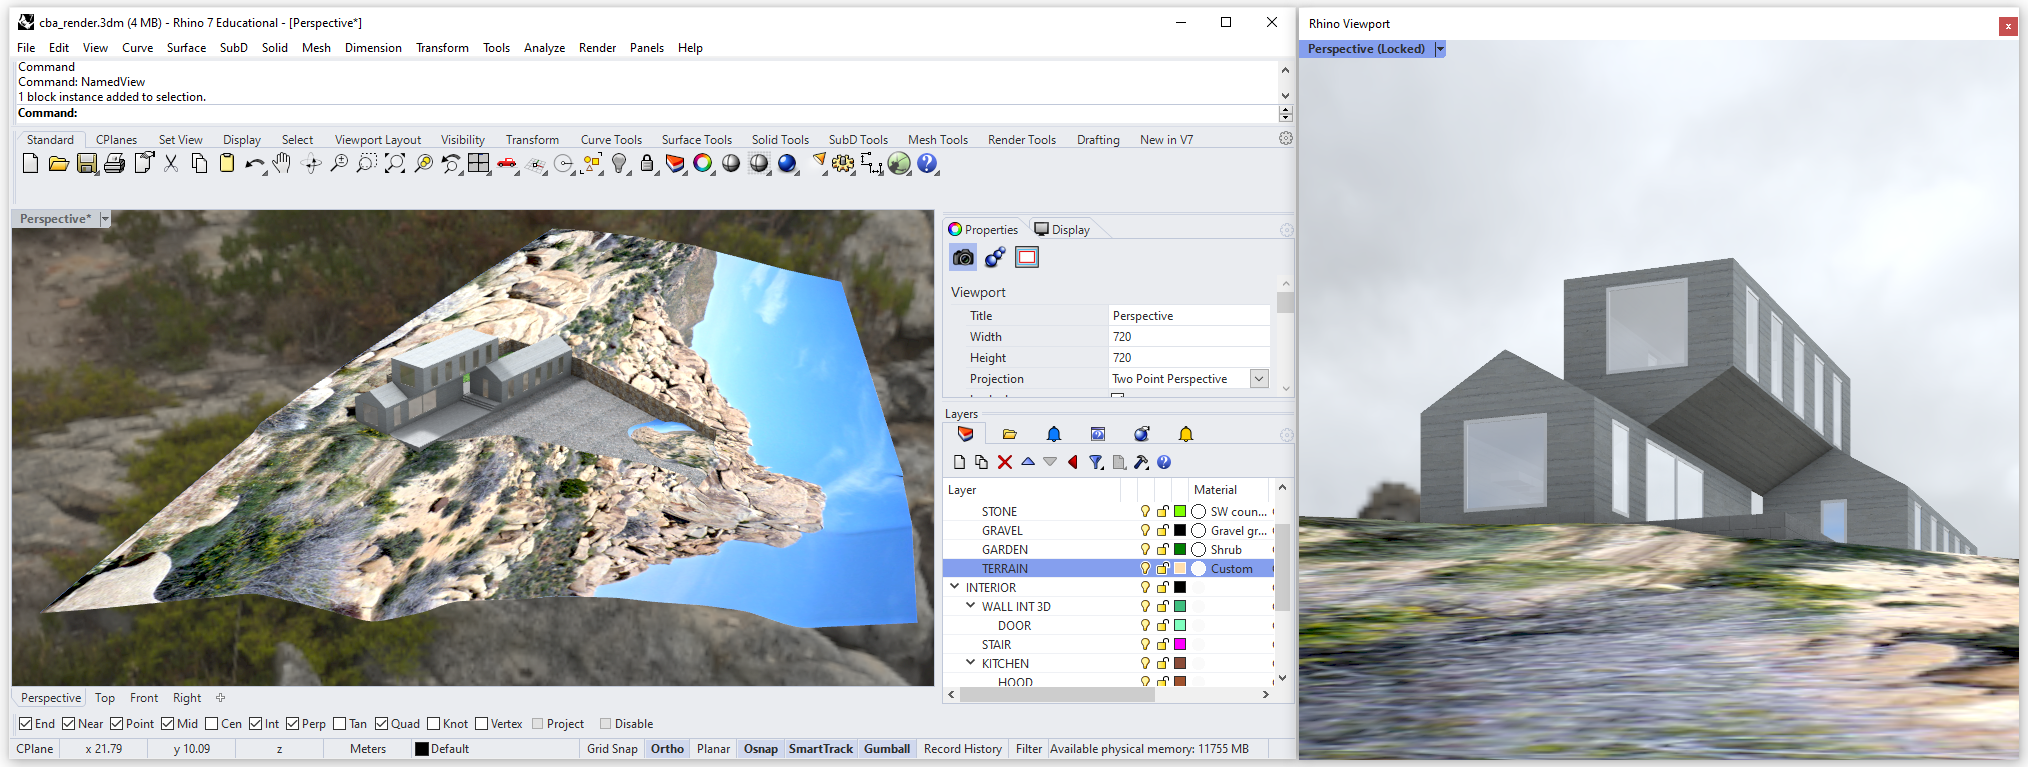The height and width of the screenshot is (767, 2028).
Task: Open the 4-viewport layout icon
Action: [479, 164]
